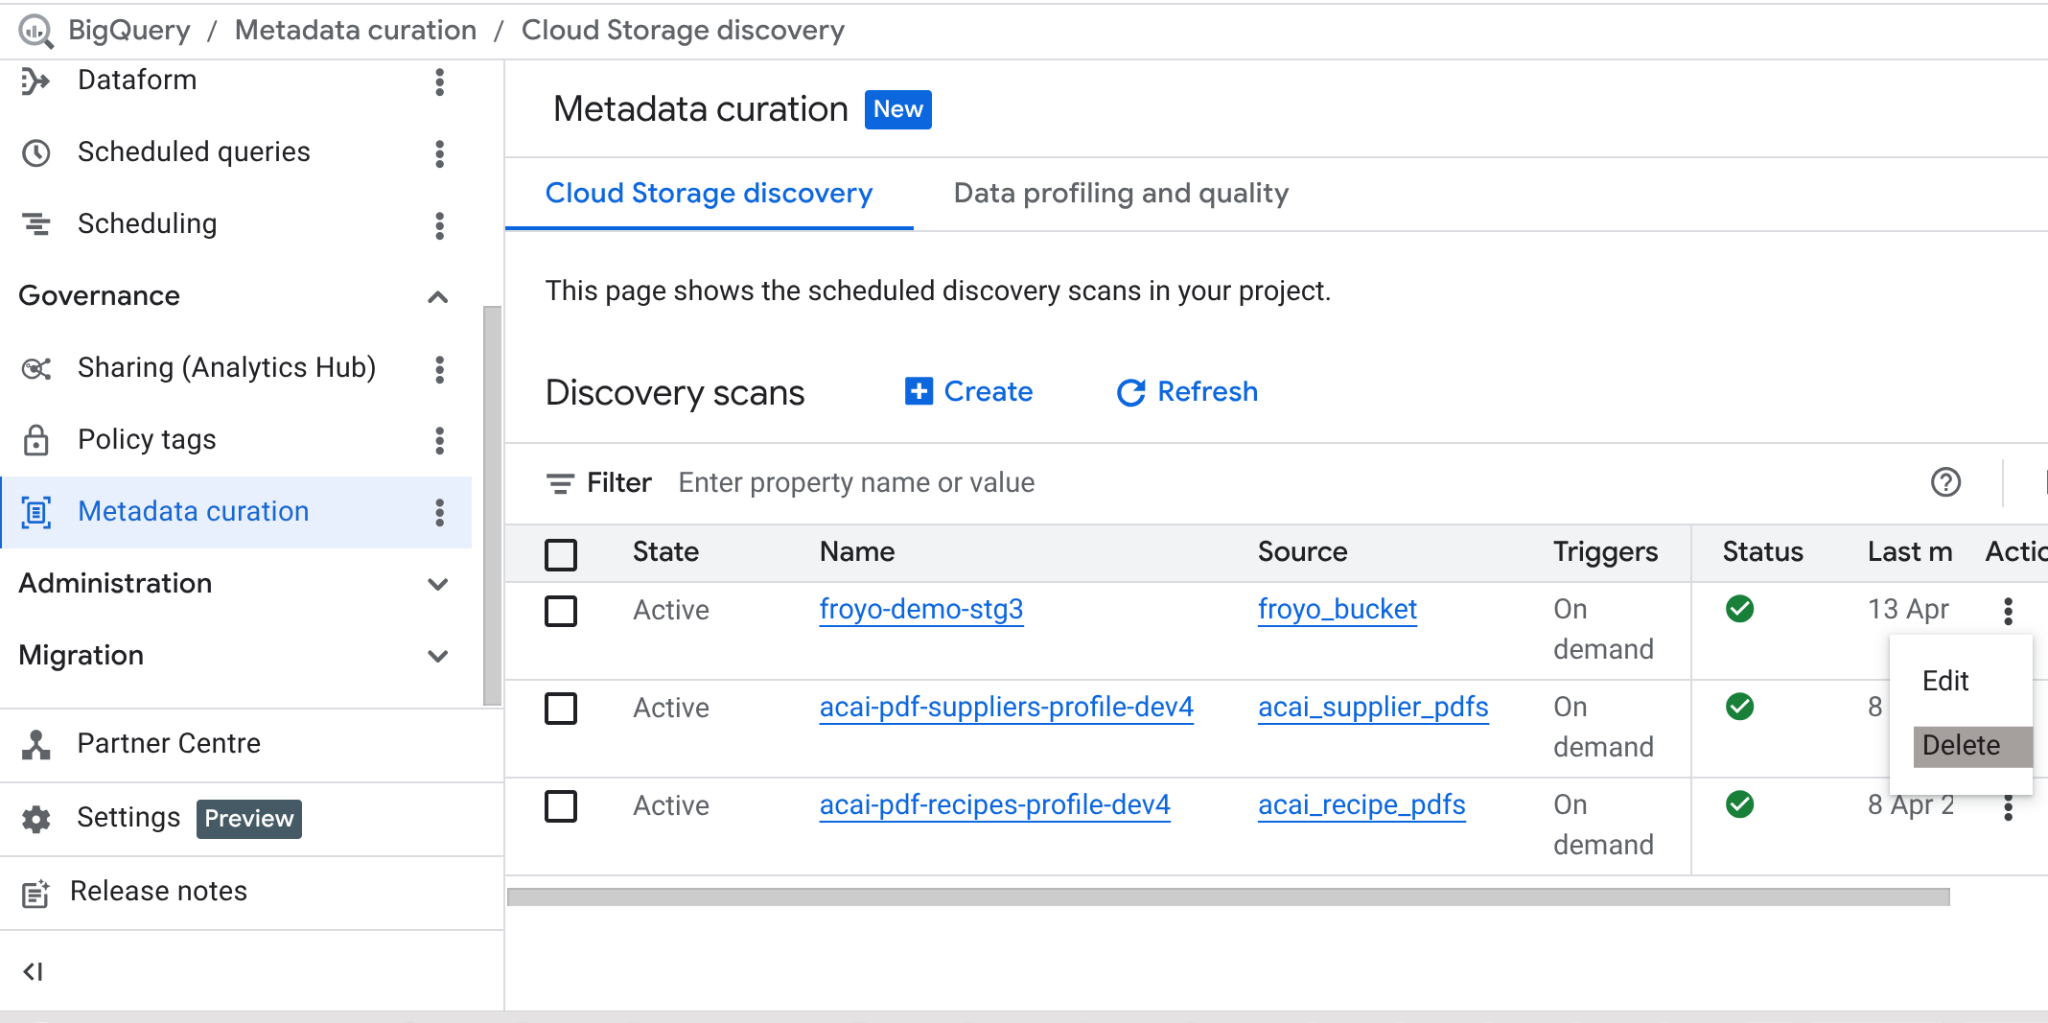Create a new discovery scan
Image resolution: width=2048 pixels, height=1023 pixels.
coord(968,392)
